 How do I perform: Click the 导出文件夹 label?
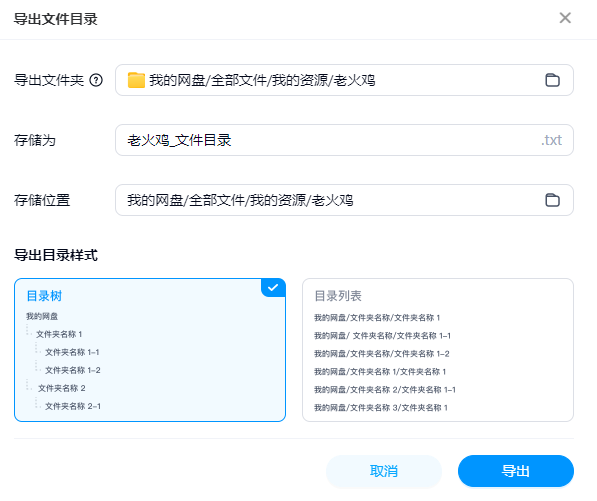pyautogui.click(x=49, y=80)
